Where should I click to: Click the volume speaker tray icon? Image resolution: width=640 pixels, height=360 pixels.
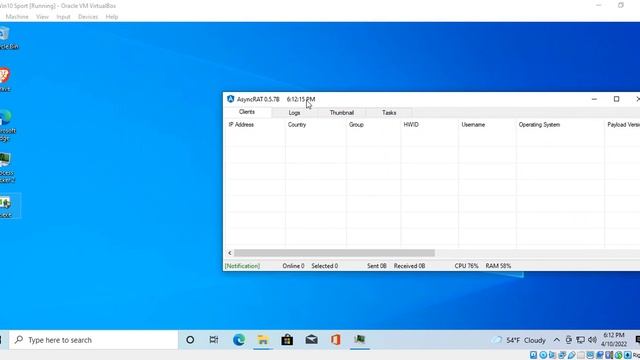(x=593, y=340)
